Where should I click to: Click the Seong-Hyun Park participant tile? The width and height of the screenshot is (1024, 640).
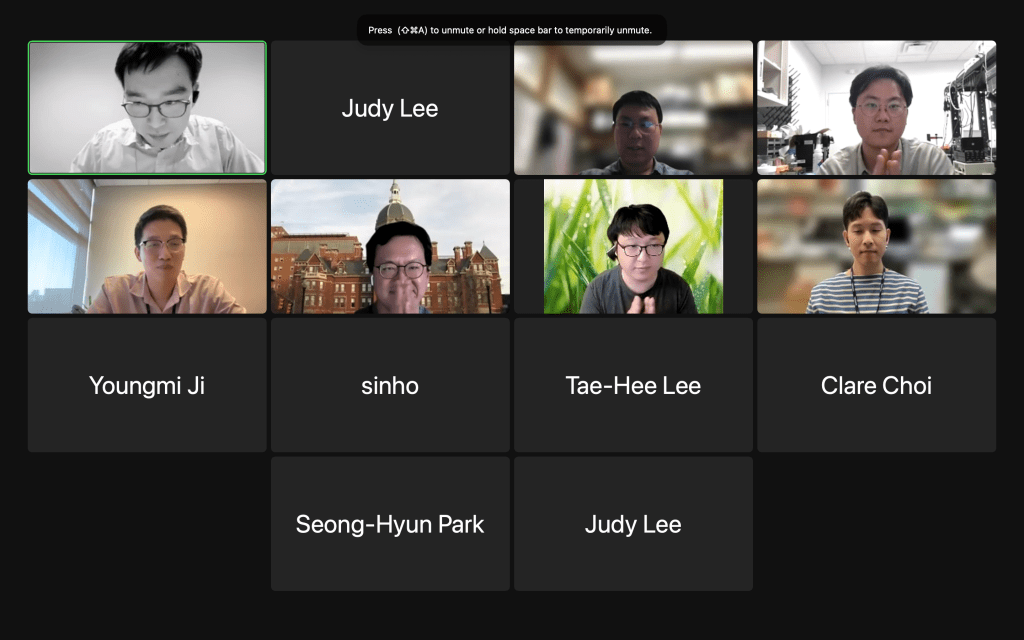tap(390, 524)
